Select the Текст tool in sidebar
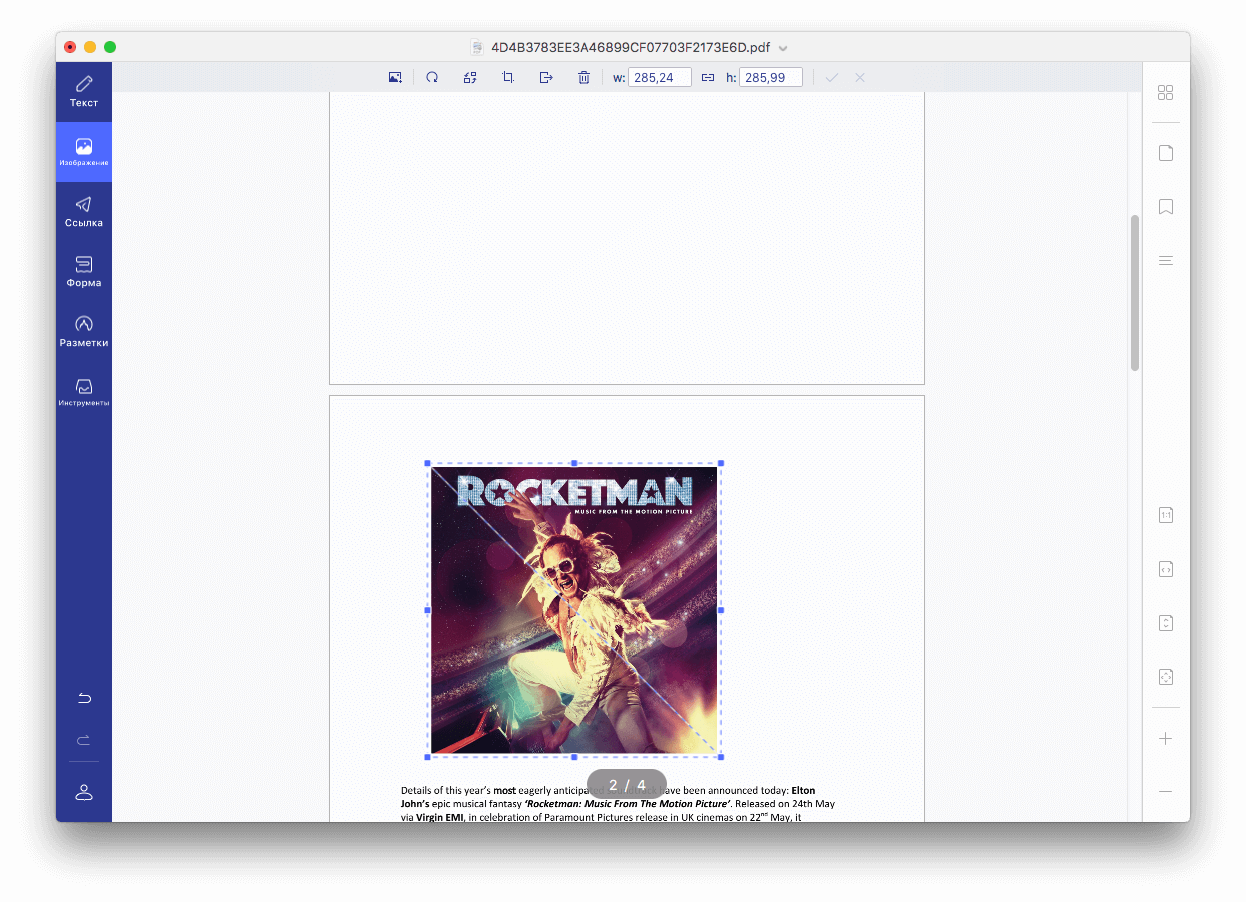Screen dimensions: 1246x902 [84, 91]
